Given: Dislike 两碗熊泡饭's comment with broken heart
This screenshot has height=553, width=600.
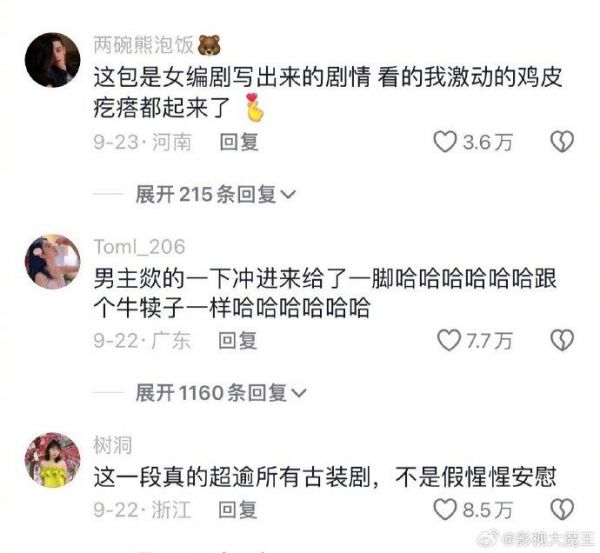Looking at the screenshot, I should [x=562, y=142].
